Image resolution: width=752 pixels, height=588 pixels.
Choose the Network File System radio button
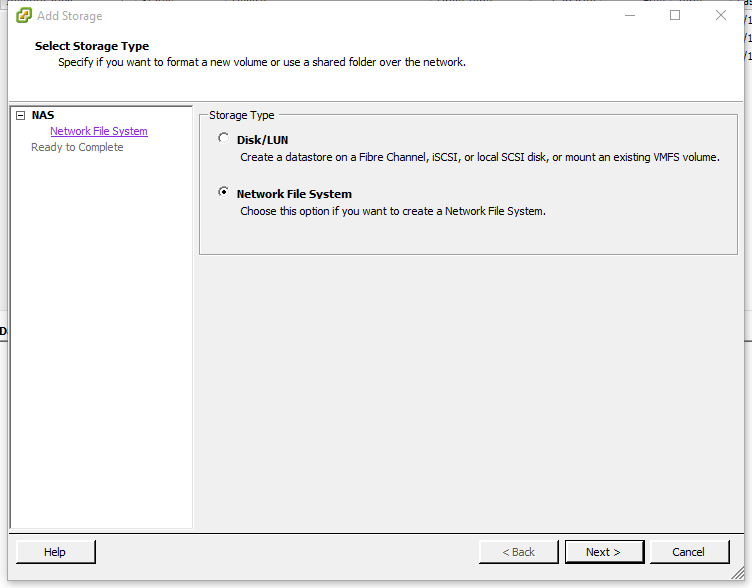(x=223, y=193)
